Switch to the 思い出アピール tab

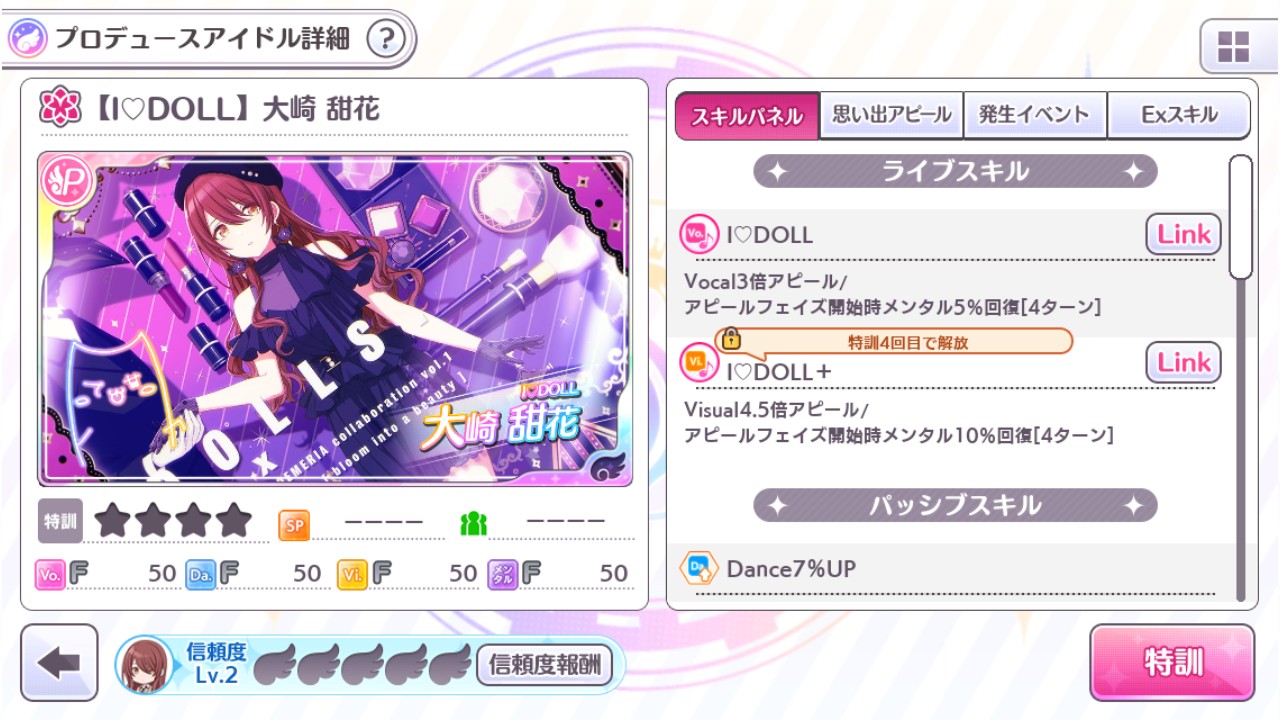pos(892,115)
